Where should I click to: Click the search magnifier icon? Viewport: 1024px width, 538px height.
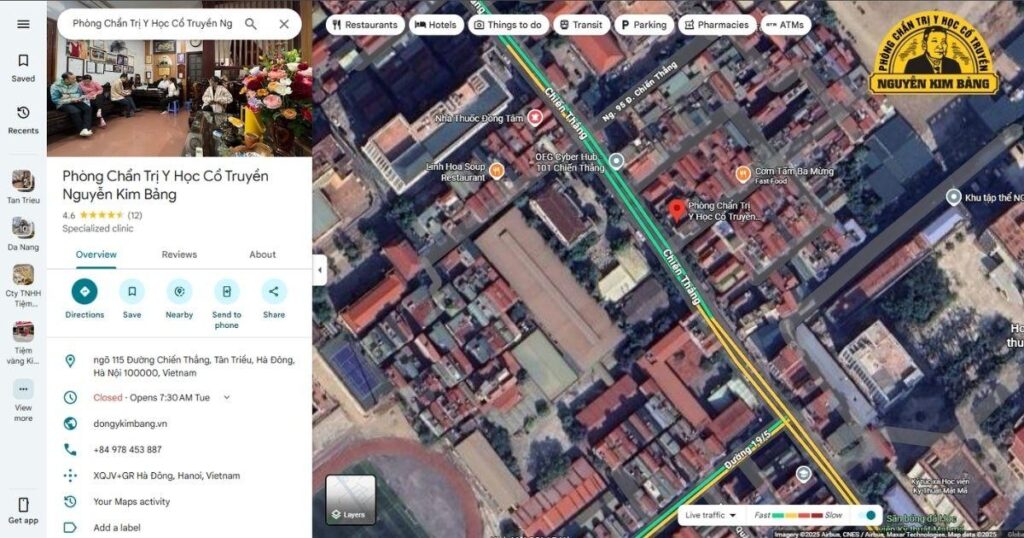(x=251, y=24)
